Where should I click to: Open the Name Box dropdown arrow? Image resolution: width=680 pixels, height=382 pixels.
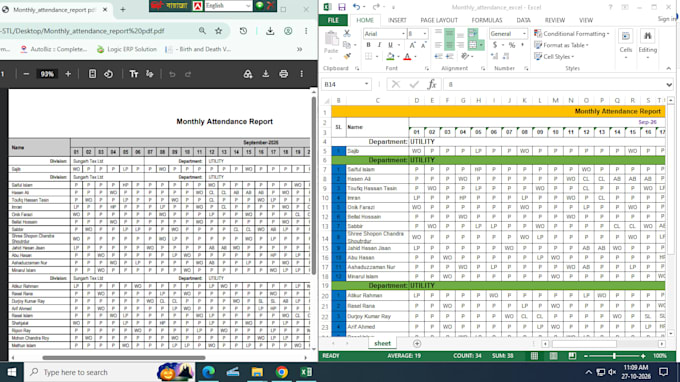[x=366, y=84]
